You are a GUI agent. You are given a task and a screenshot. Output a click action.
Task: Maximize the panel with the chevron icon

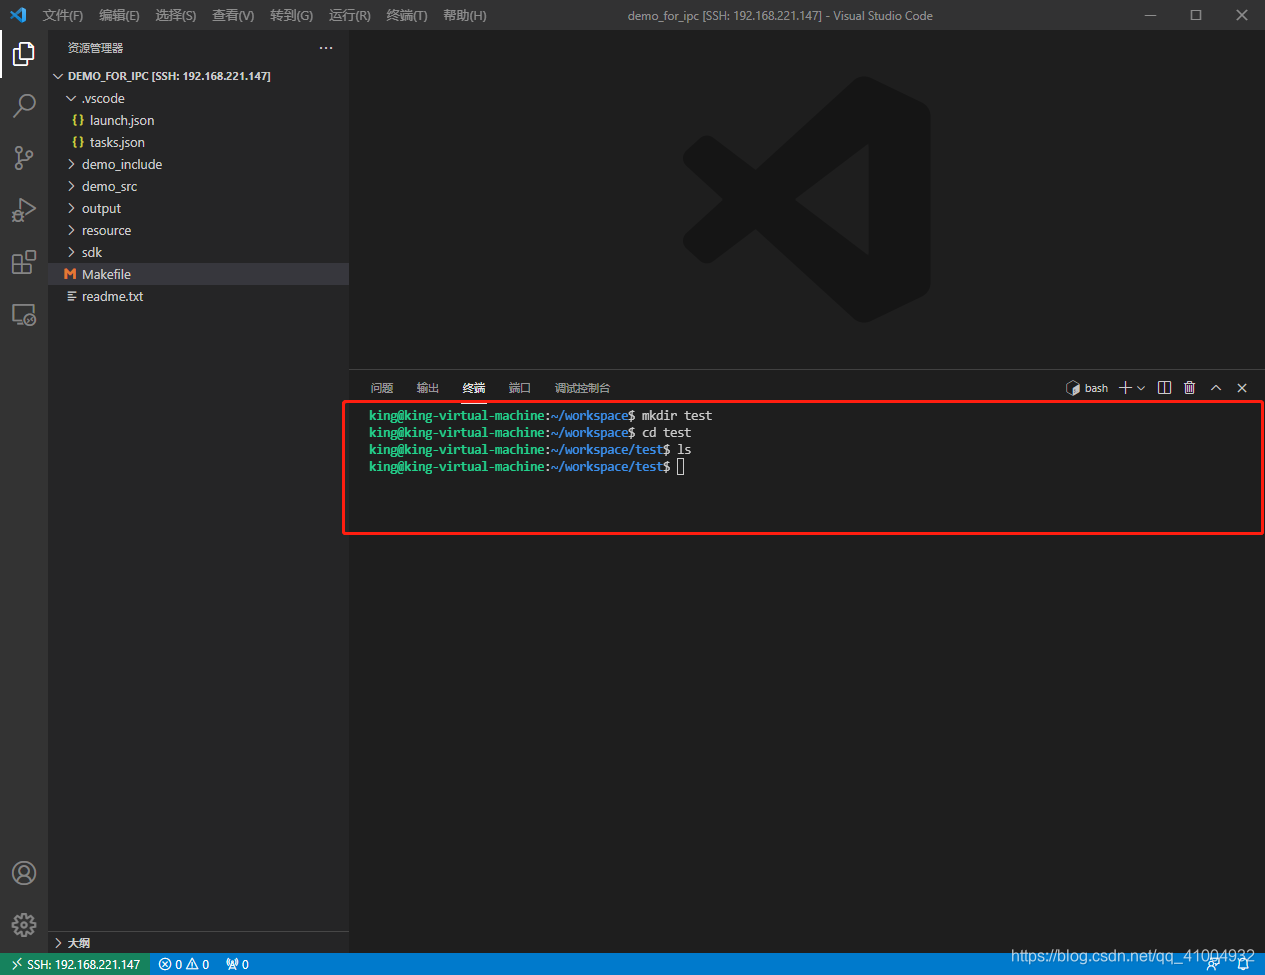pyautogui.click(x=1216, y=388)
